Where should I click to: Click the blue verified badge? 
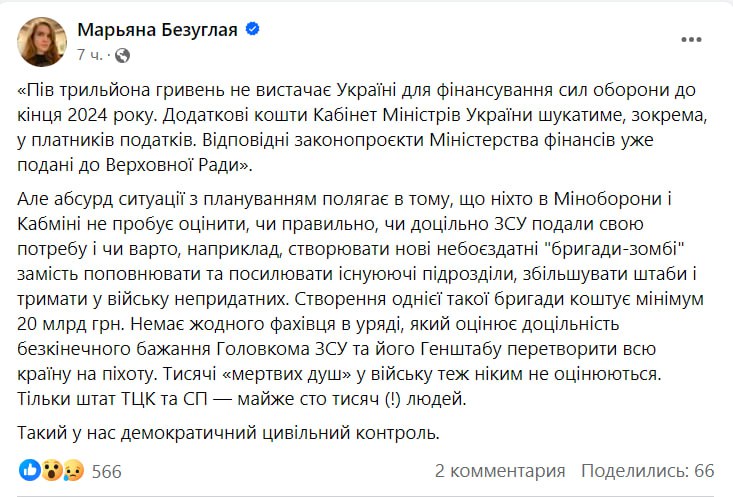pyautogui.click(x=253, y=30)
